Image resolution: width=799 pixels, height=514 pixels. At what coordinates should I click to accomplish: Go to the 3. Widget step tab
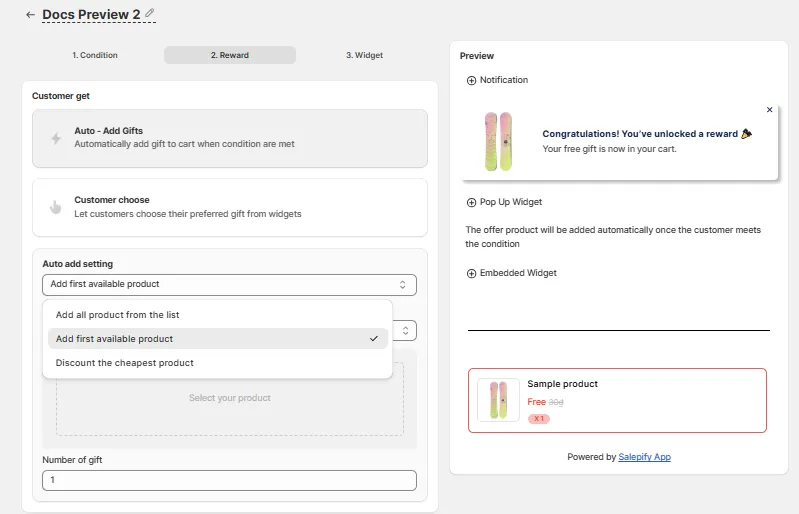(364, 55)
